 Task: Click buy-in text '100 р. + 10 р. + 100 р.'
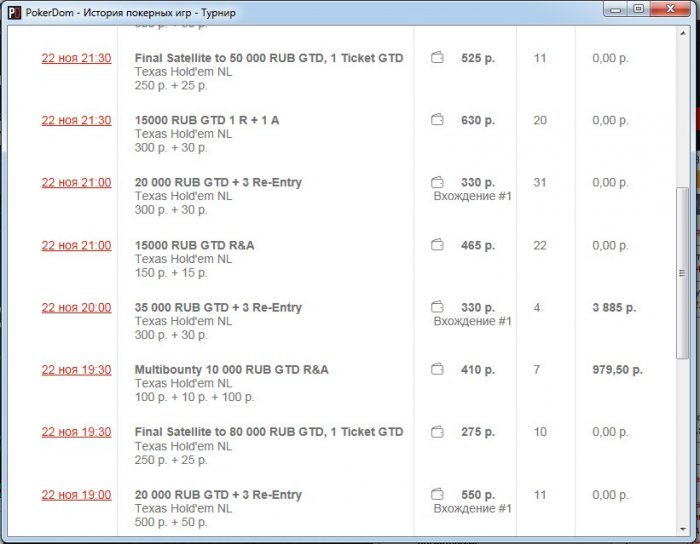point(194,397)
